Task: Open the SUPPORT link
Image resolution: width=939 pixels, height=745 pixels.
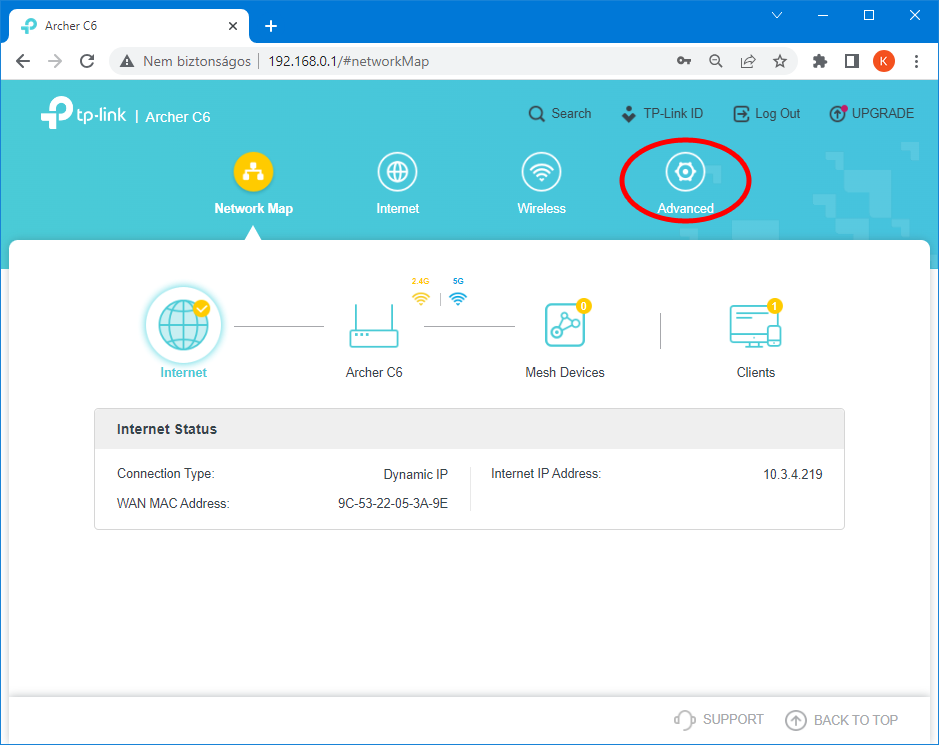Action: click(719, 719)
